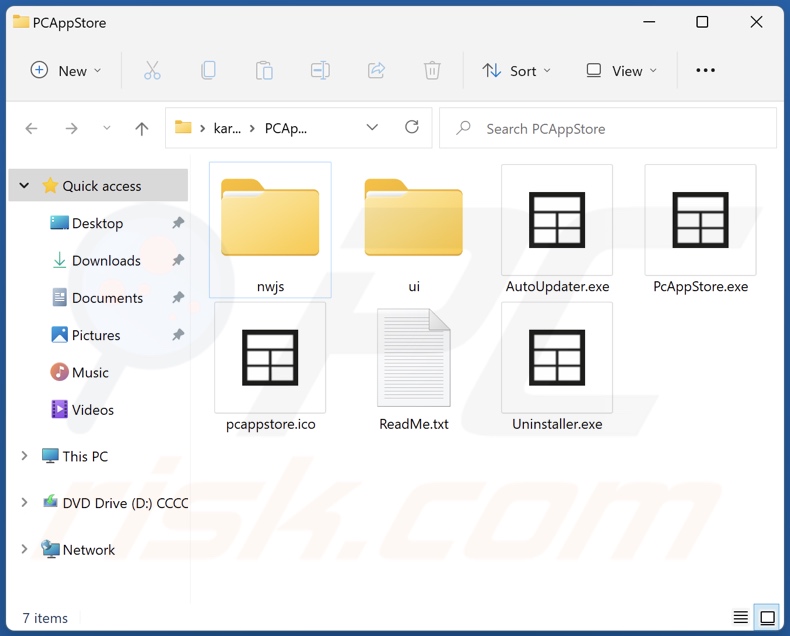Open the See more ellipsis menu

[x=705, y=71]
